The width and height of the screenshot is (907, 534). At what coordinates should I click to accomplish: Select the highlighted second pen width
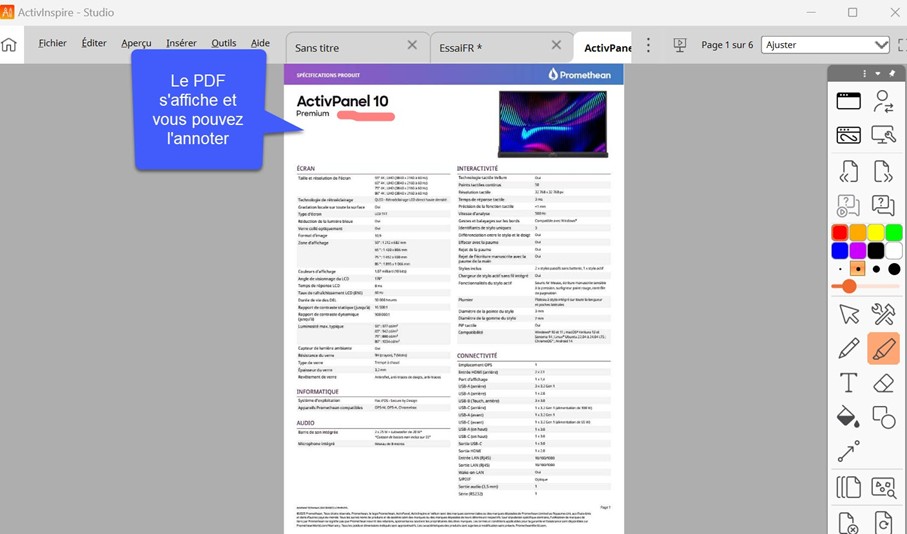point(858,269)
